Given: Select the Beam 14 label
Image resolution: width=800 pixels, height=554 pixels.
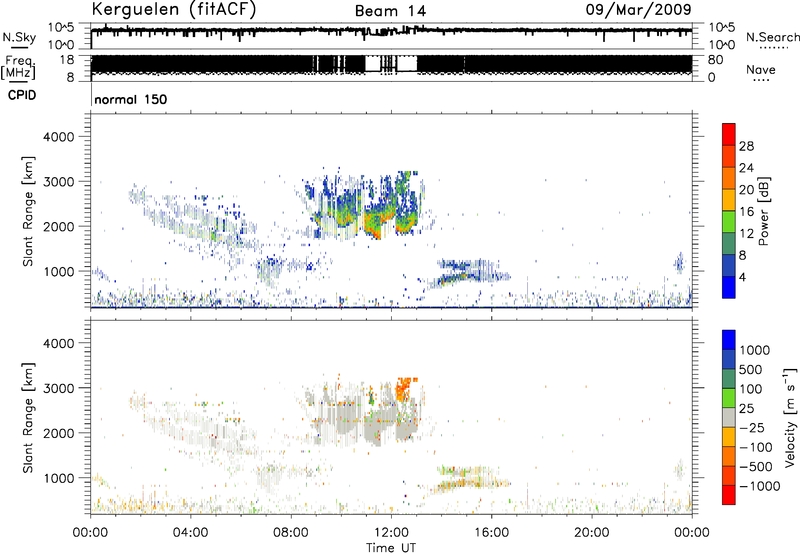Looking at the screenshot, I should (x=390, y=11).
